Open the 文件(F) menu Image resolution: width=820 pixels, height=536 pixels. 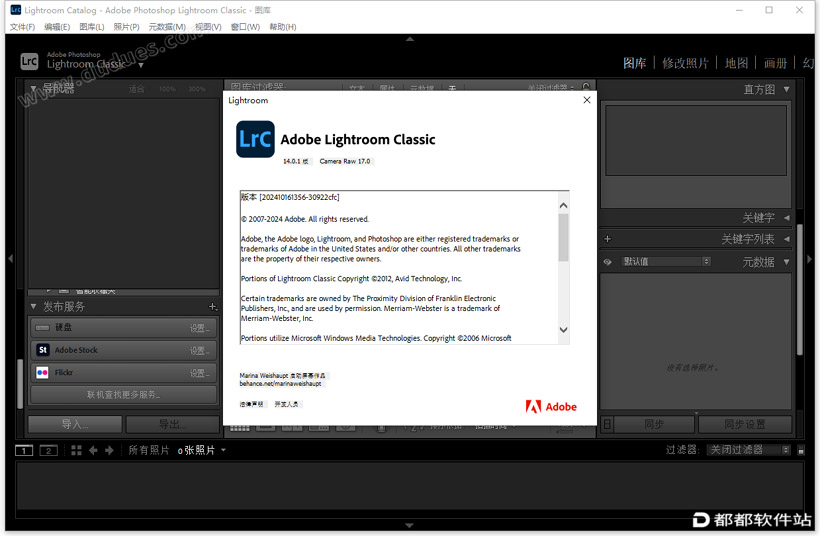point(22,27)
